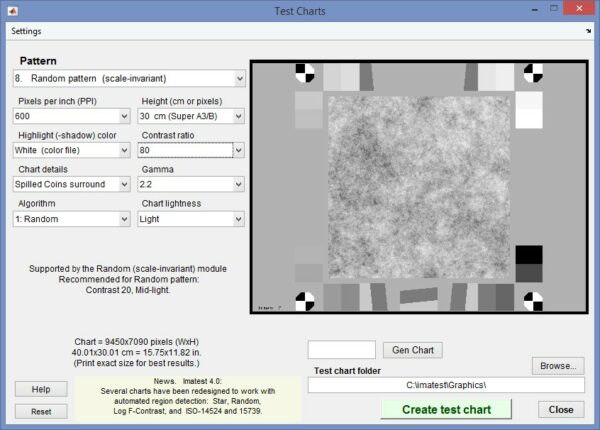600x430 pixels.
Task: Click the empty field beside Gen Chart
Action: [341, 350]
